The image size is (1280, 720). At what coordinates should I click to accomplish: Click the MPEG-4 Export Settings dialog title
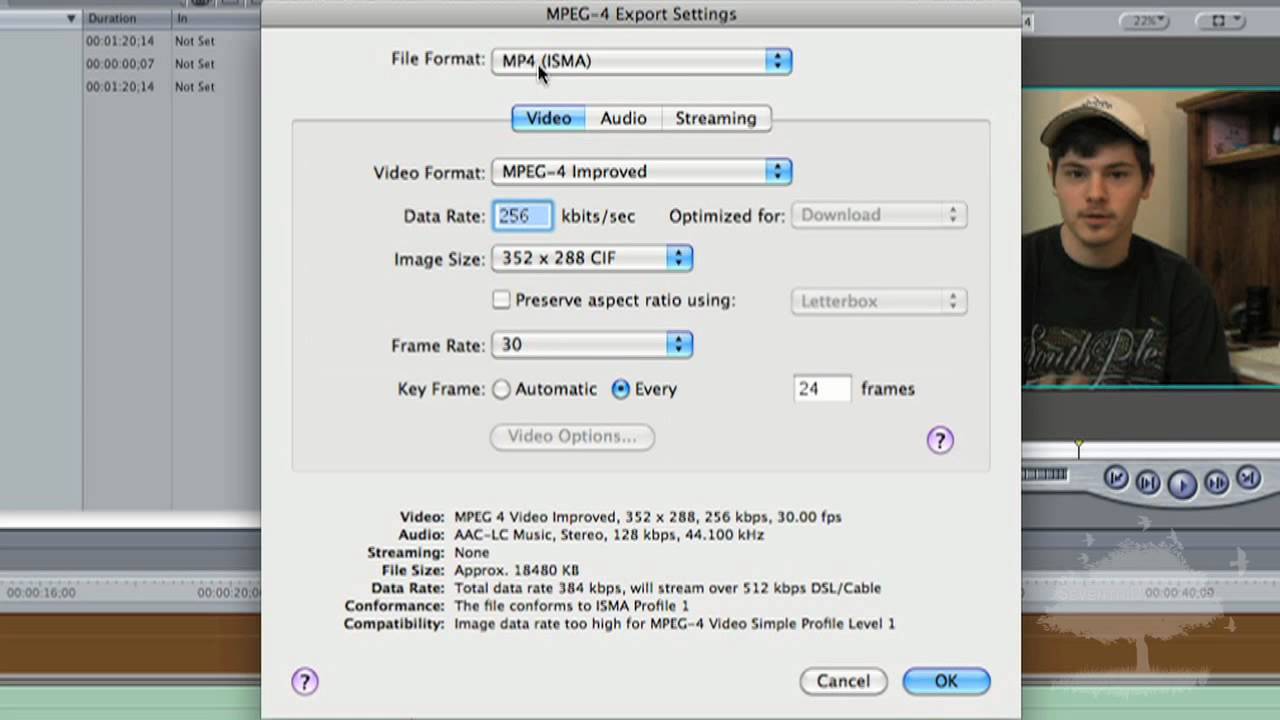(641, 14)
